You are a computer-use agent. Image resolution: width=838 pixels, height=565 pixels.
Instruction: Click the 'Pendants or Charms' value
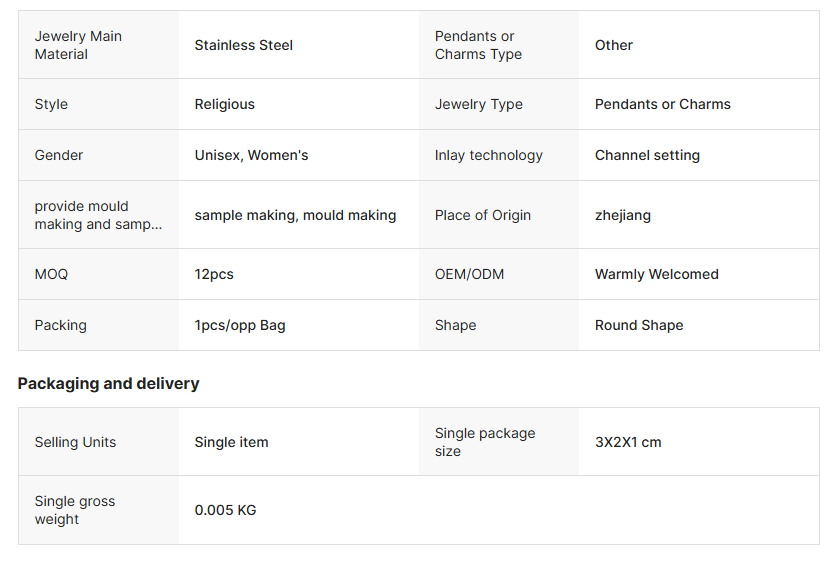pos(662,104)
